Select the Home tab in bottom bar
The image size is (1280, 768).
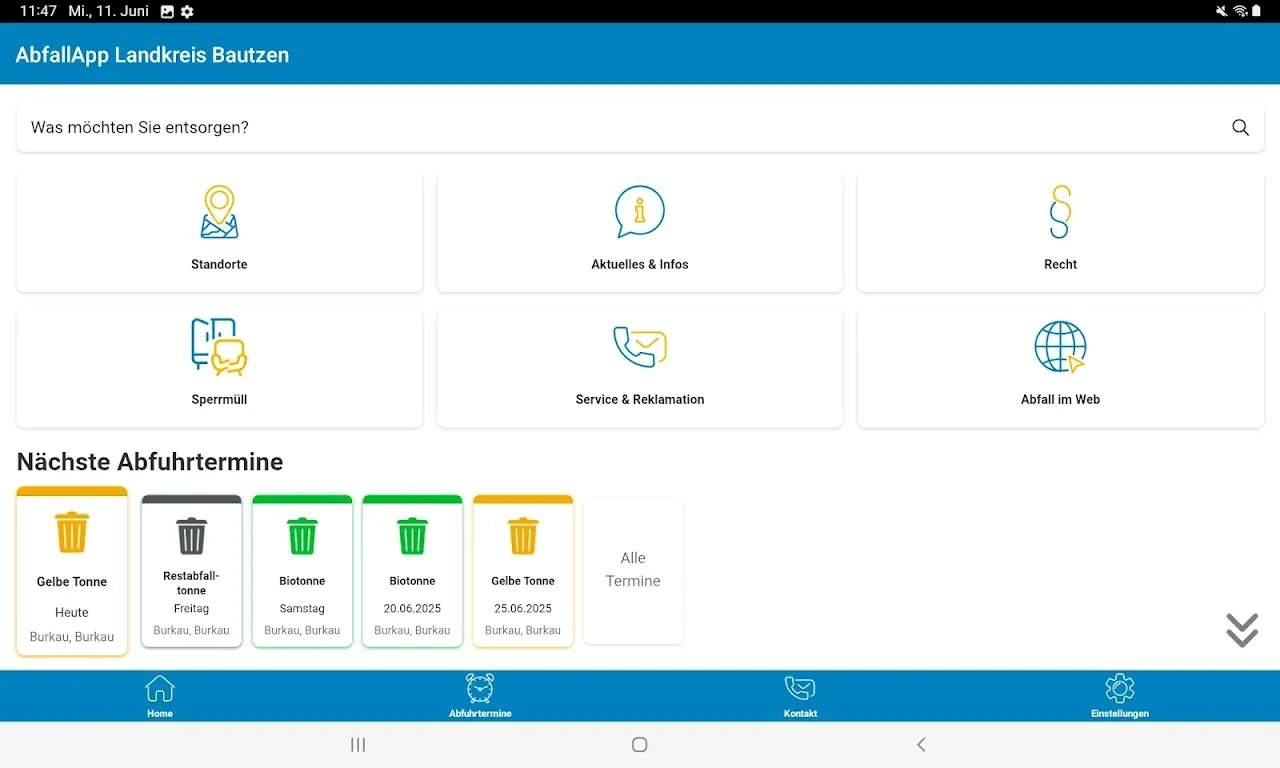click(160, 696)
